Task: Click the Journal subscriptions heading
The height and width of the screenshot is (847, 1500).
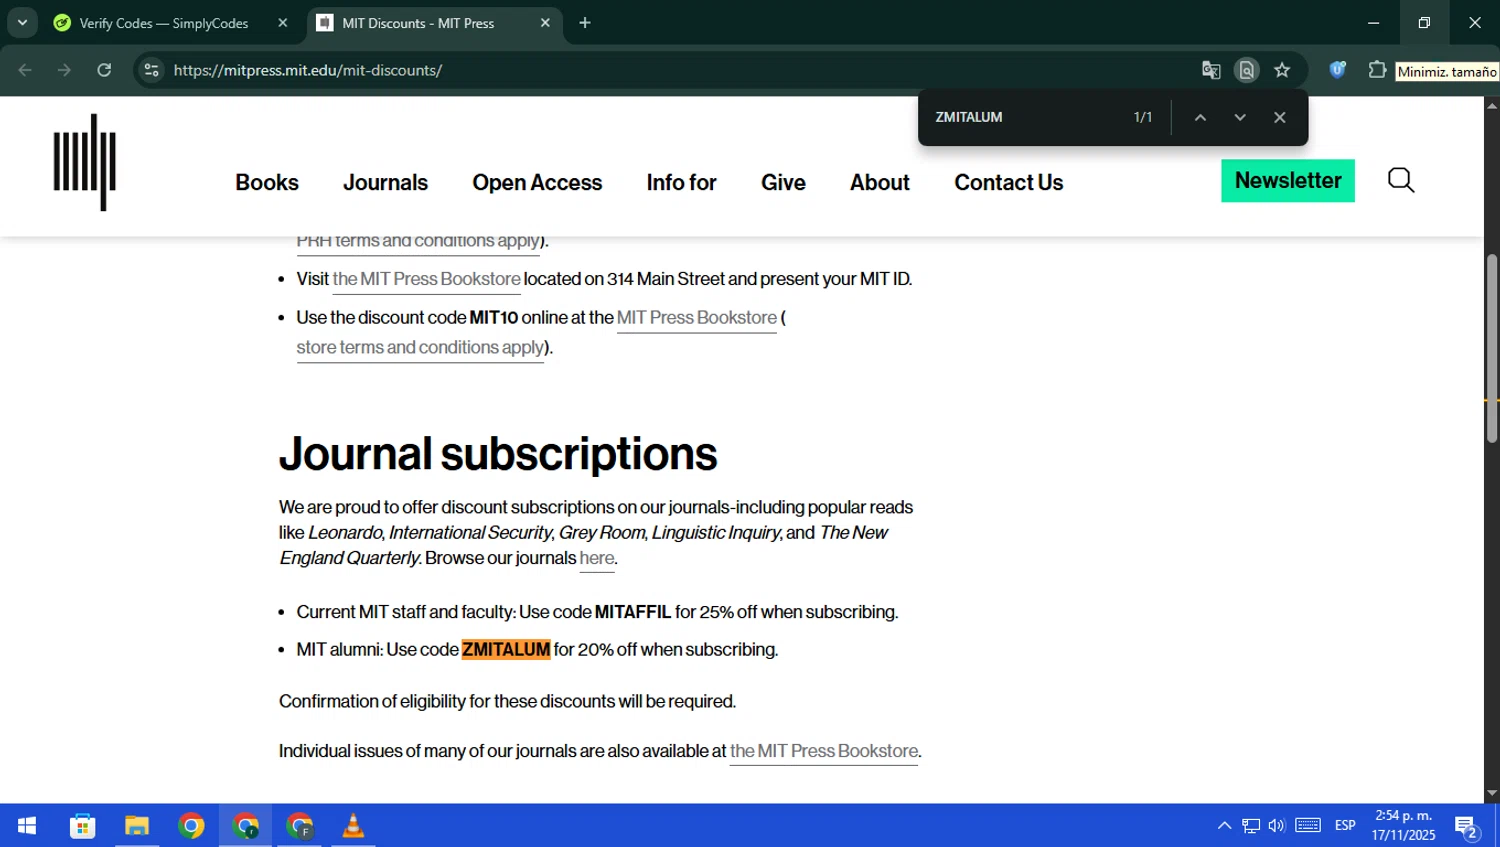Action: [498, 454]
